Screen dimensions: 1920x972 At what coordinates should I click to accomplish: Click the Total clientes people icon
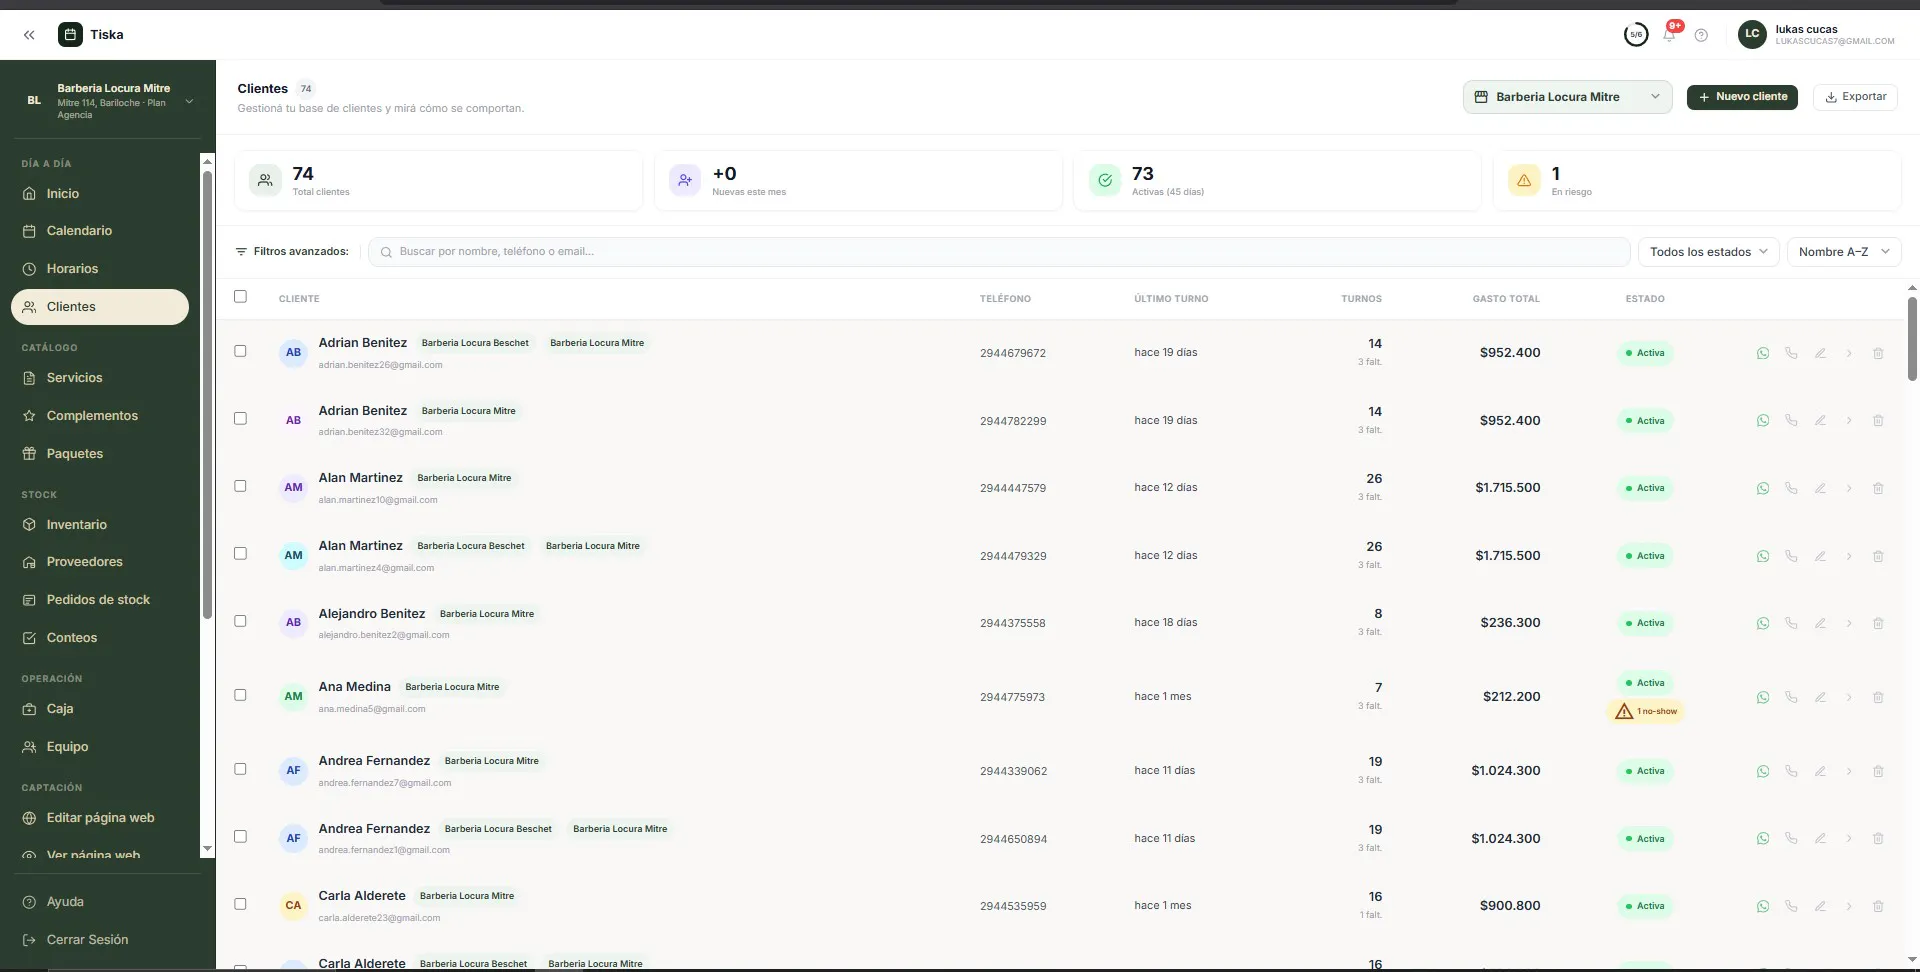(265, 180)
